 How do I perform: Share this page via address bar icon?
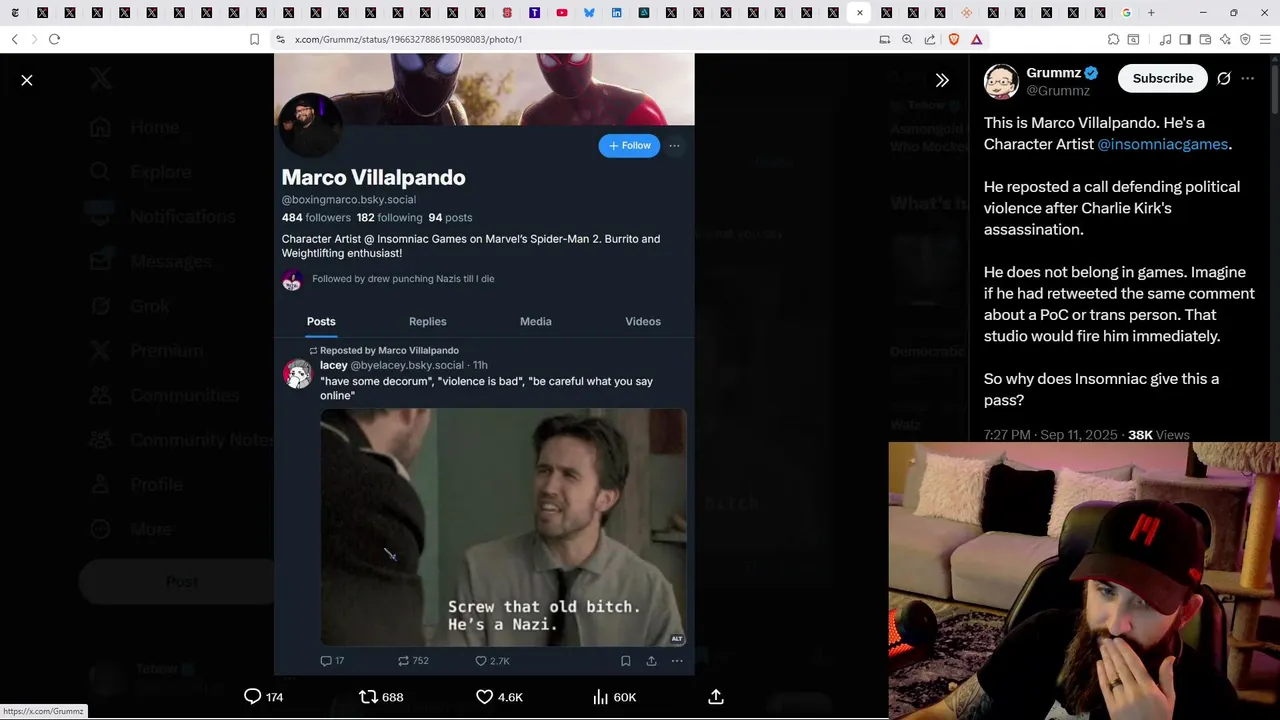930,39
